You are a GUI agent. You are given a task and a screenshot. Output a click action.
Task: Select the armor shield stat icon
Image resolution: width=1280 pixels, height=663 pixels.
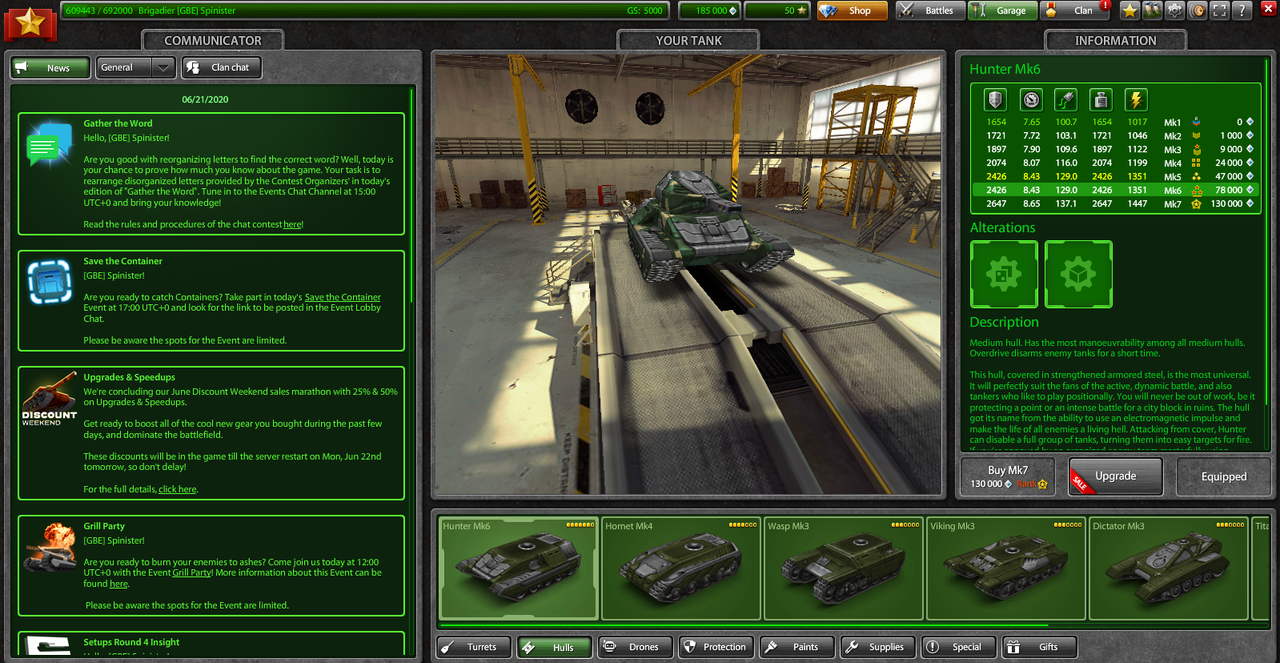[x=995, y=99]
